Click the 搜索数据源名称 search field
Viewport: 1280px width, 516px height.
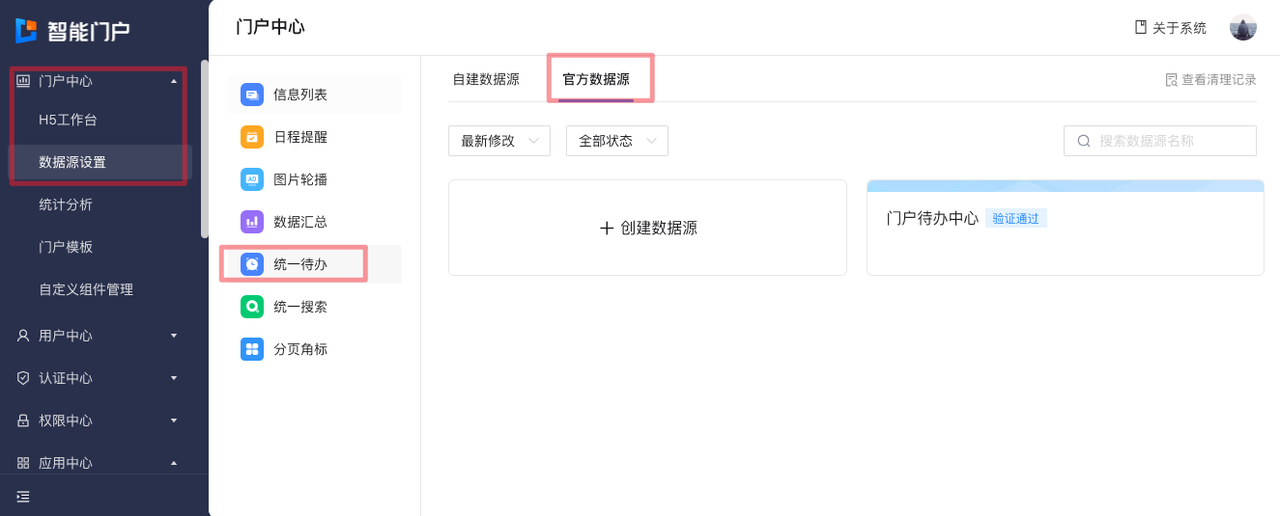(1170, 141)
